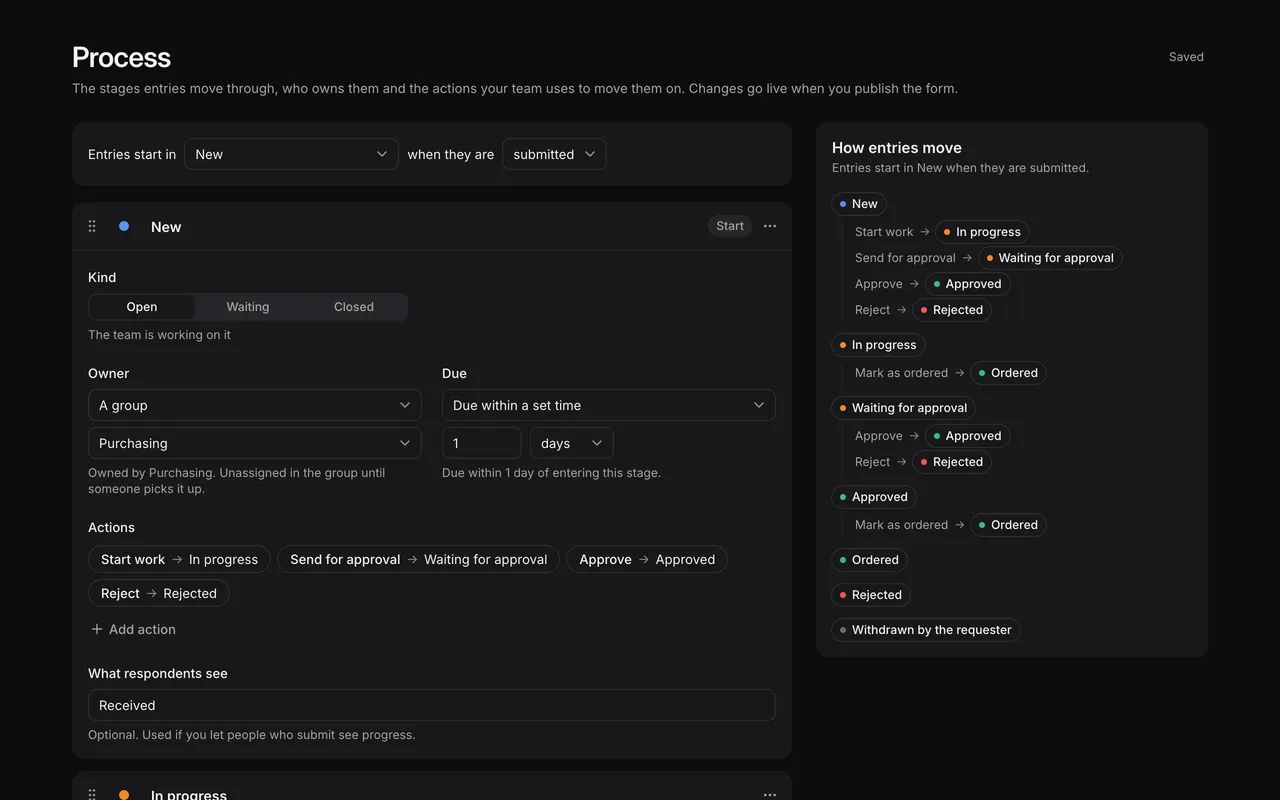The image size is (1280, 800).
Task: Click the plus icon for Add action
Action: tap(97, 629)
